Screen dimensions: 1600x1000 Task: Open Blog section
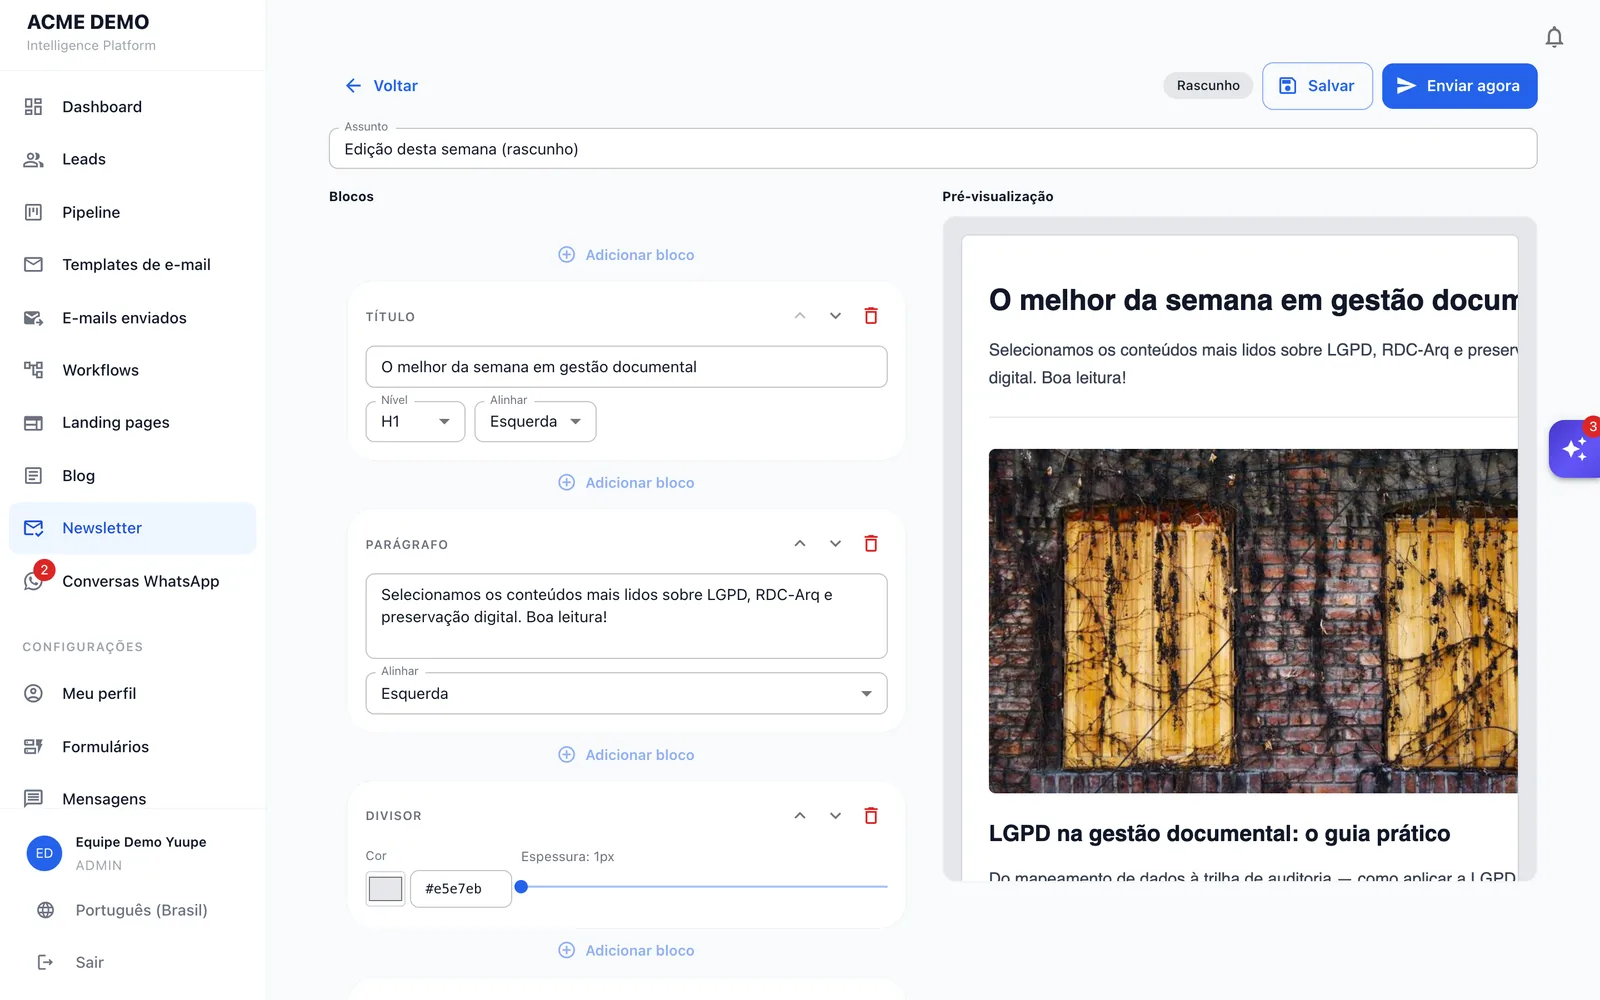[x=132, y=476]
